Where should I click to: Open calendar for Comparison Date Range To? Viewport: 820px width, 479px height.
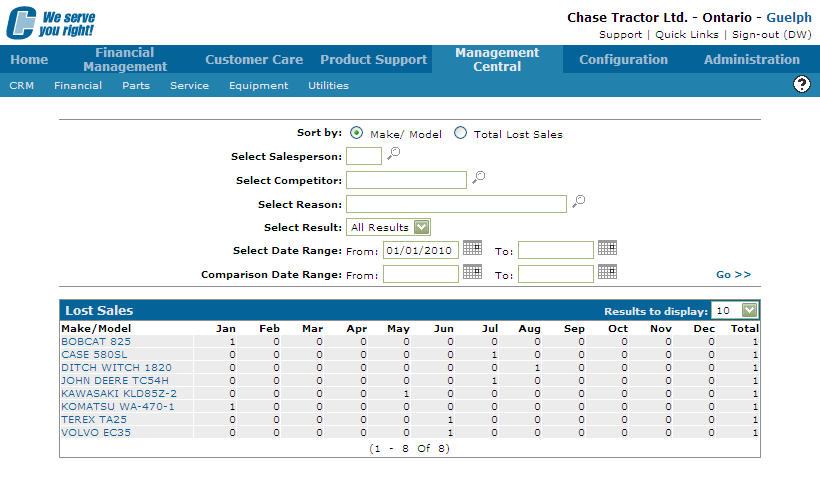(607, 271)
